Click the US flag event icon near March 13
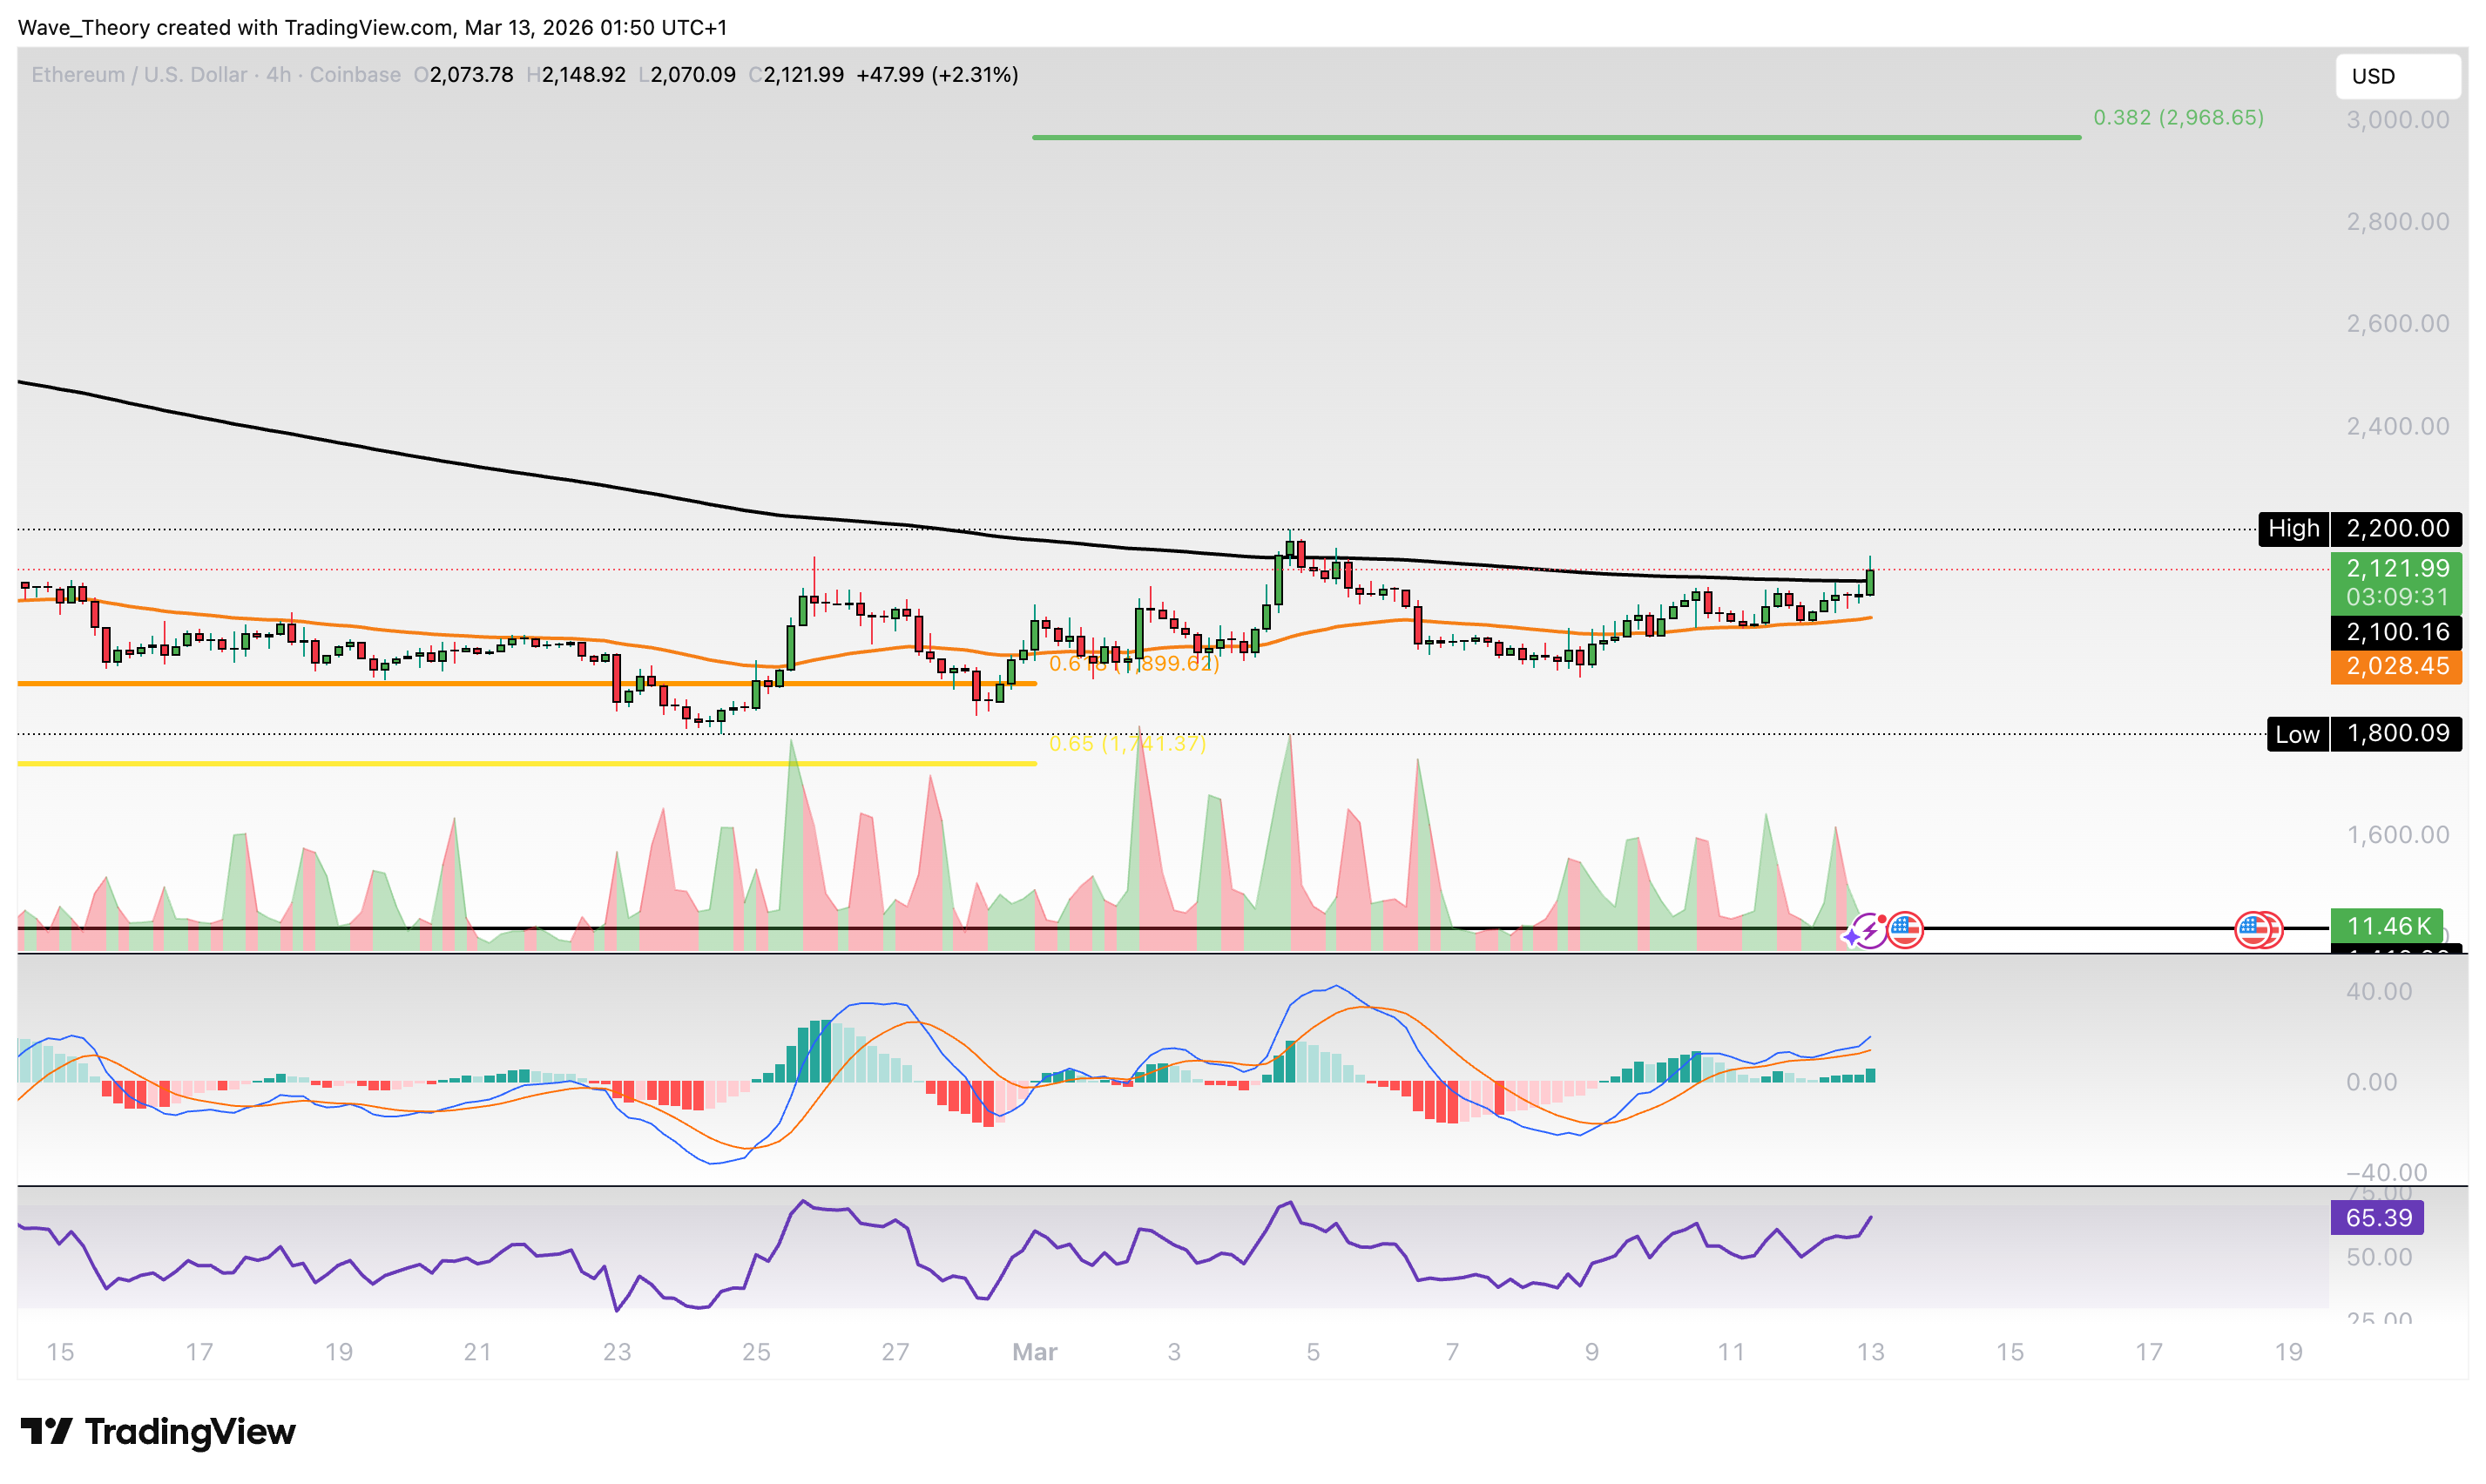The image size is (2486, 1484). pos(1905,929)
